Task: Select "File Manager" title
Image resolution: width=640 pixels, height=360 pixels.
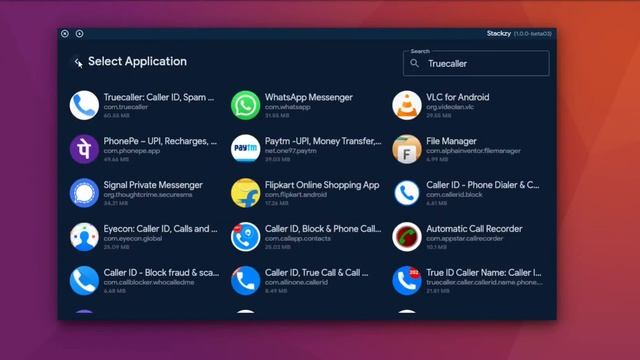Action: coord(451,141)
